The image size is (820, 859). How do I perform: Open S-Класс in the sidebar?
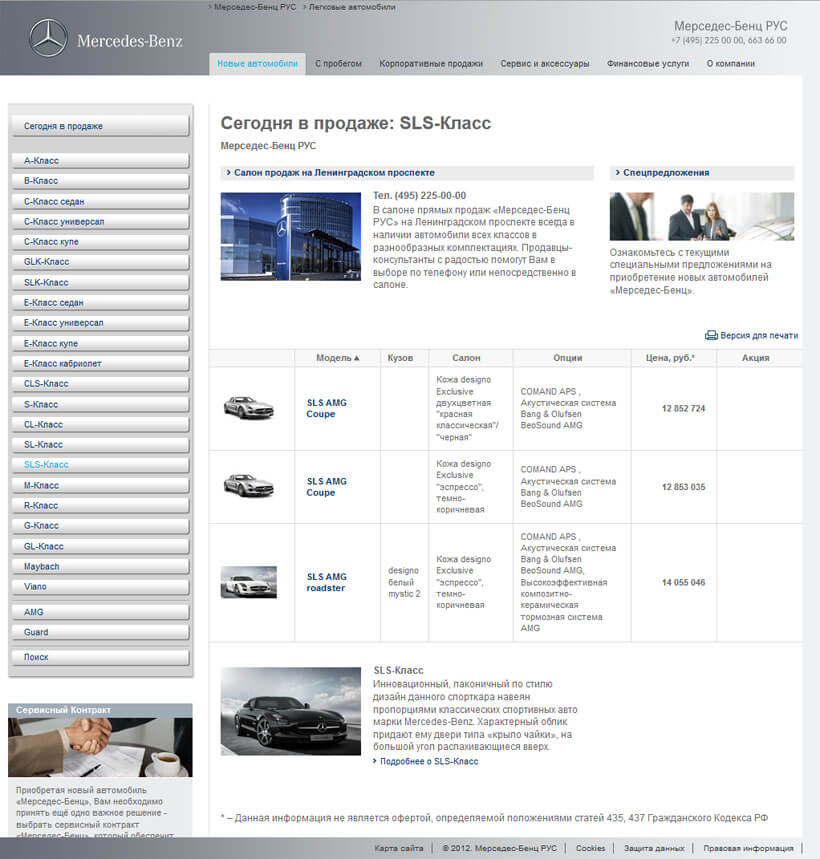(x=100, y=404)
